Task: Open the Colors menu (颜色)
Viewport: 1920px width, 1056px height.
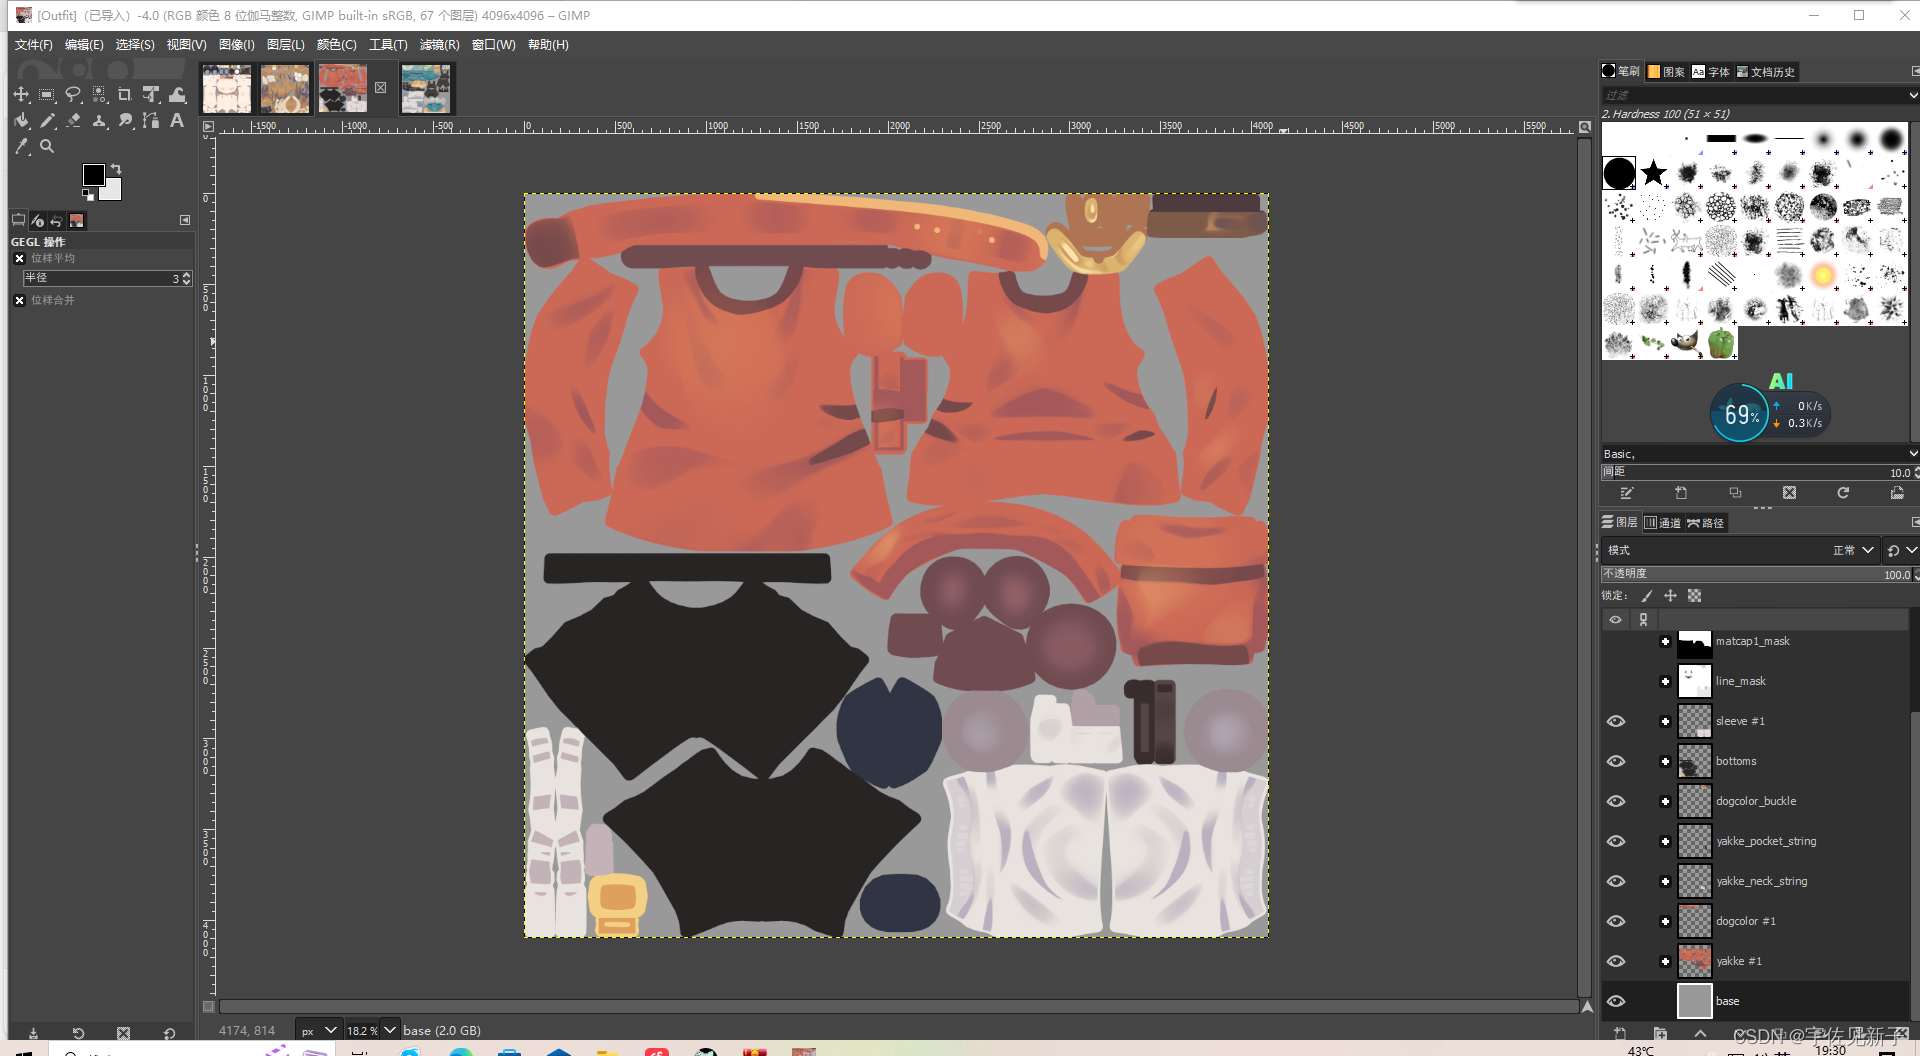Action: tap(336, 45)
